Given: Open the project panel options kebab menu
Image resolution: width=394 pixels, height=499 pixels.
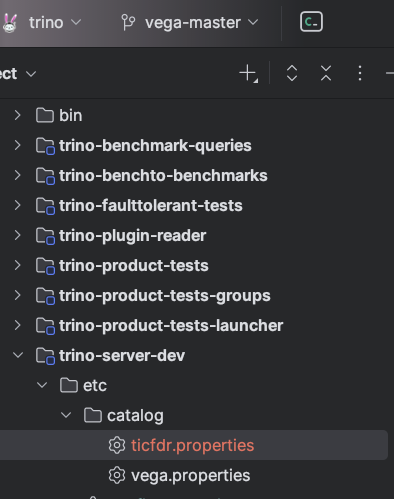Looking at the screenshot, I should (360, 73).
